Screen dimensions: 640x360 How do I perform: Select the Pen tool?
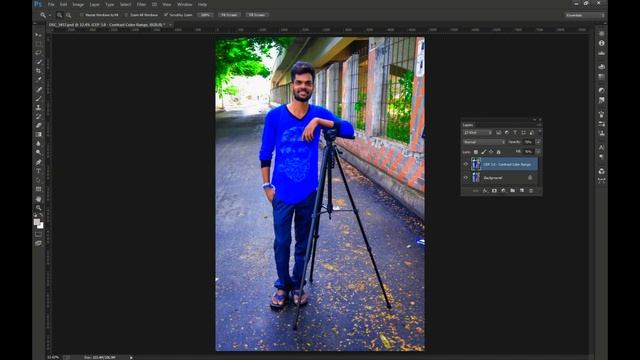(38, 162)
